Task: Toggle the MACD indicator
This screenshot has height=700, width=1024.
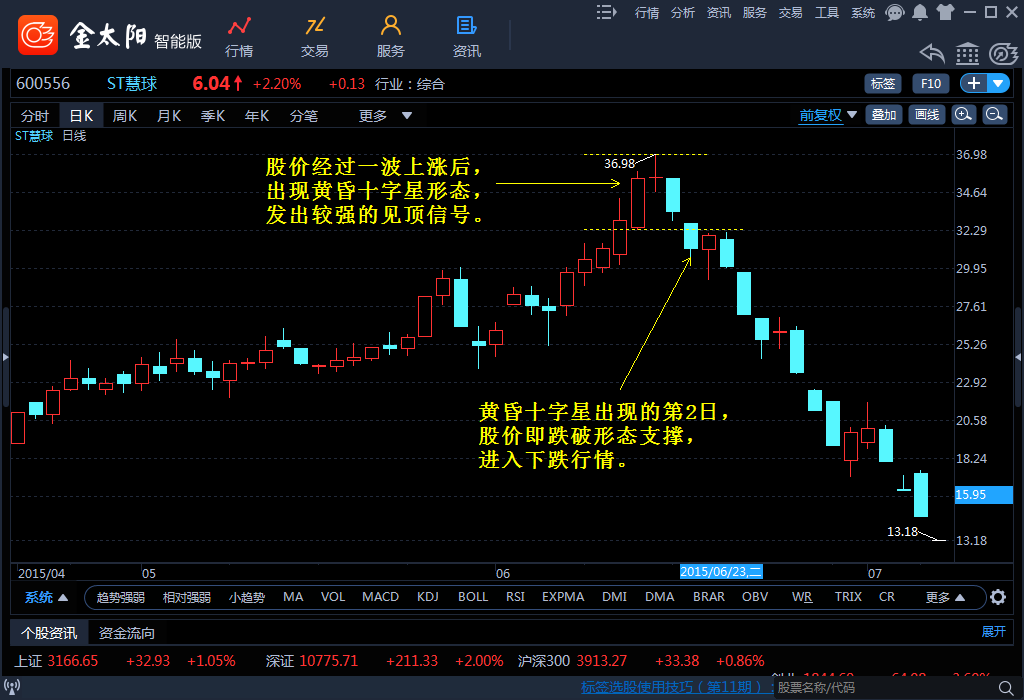Action: [380, 597]
